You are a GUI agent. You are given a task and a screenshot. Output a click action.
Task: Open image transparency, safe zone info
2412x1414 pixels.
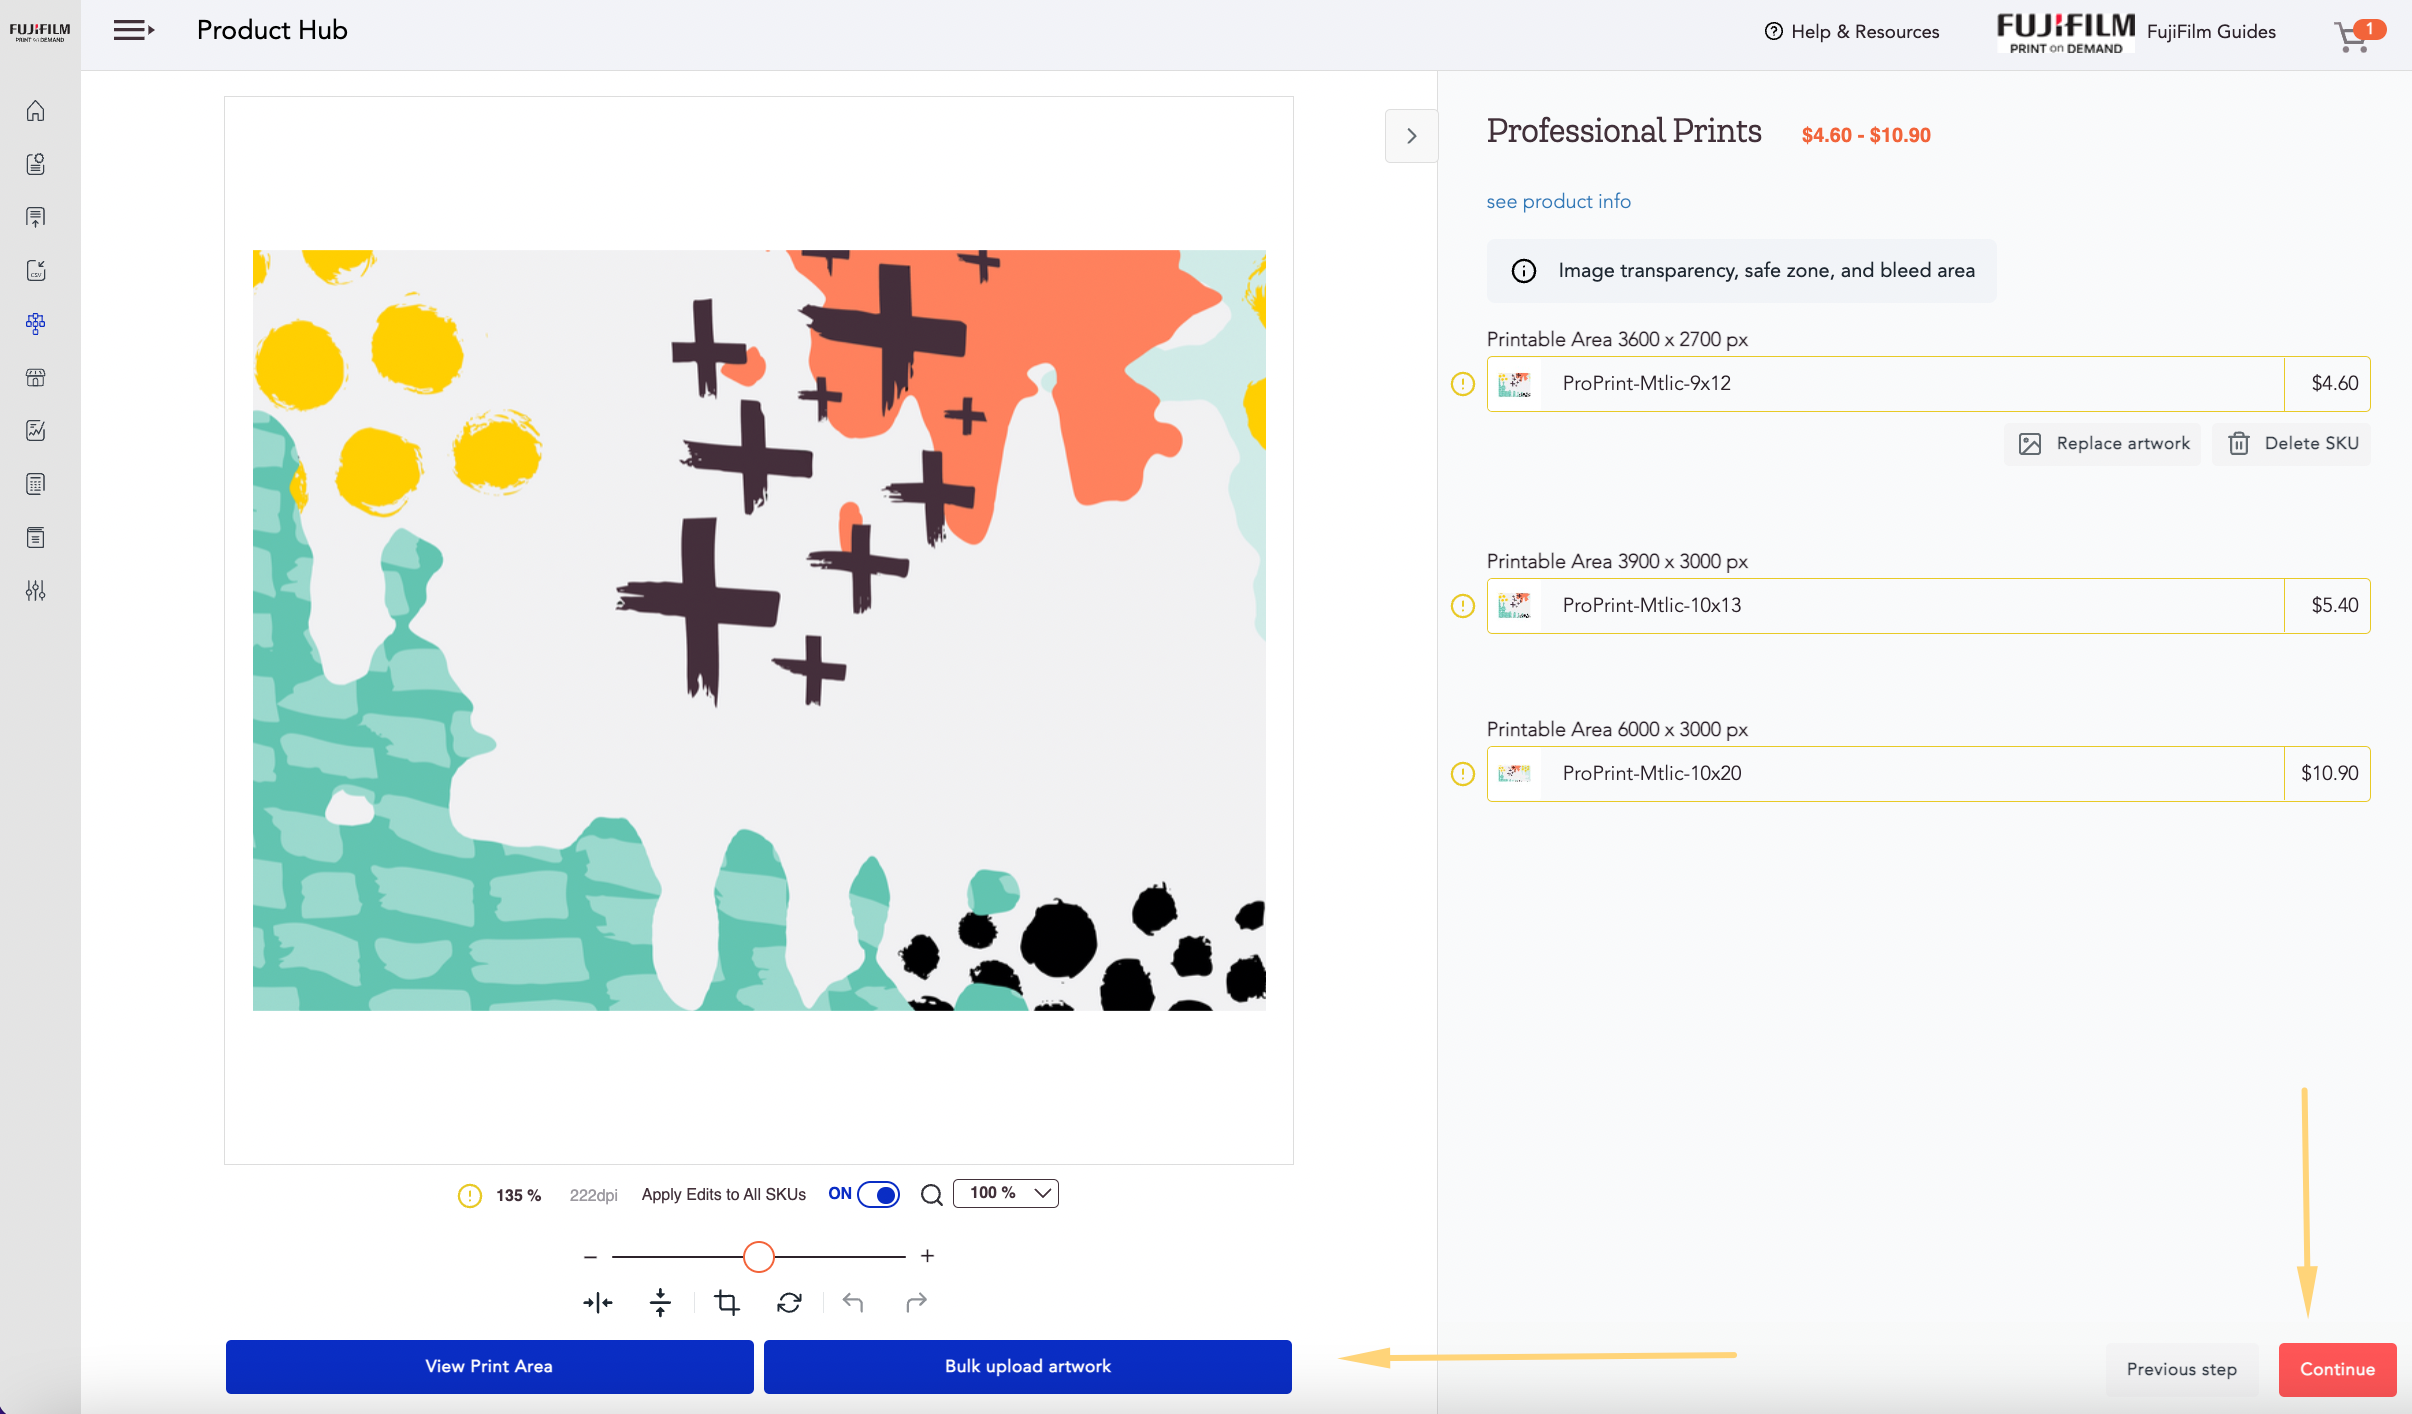(1741, 270)
